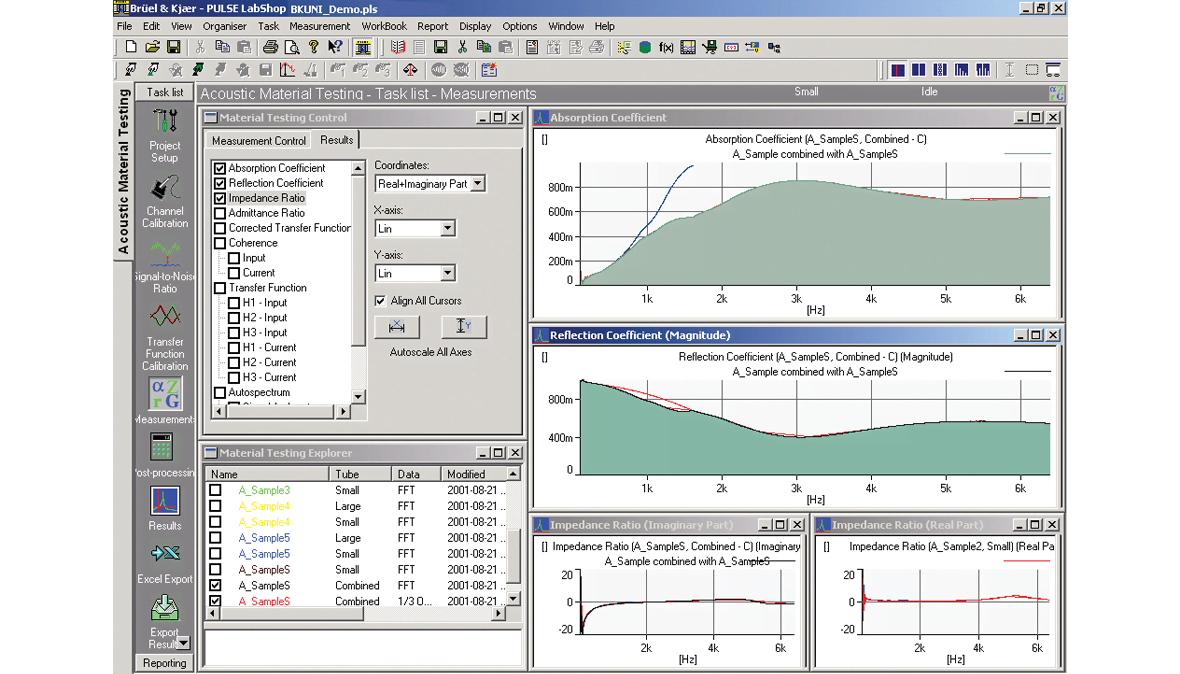Select the Signal-to-Noise Ratio task

click(165, 256)
